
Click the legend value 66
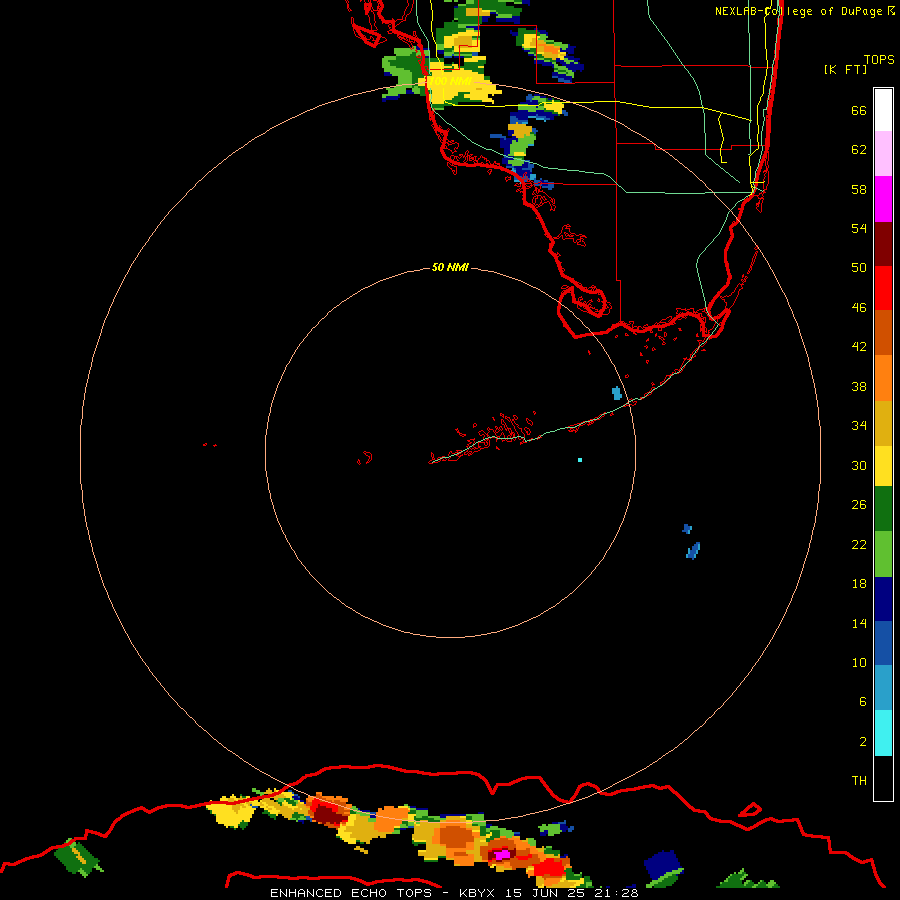click(859, 111)
